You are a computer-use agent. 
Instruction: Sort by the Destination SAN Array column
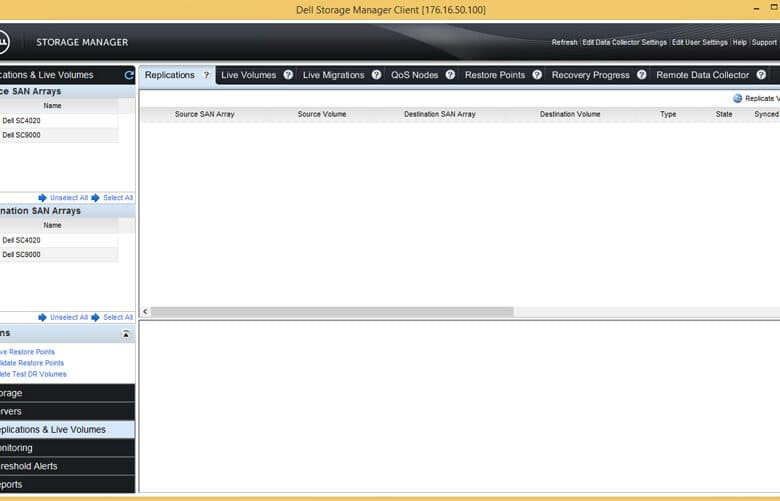(440, 114)
